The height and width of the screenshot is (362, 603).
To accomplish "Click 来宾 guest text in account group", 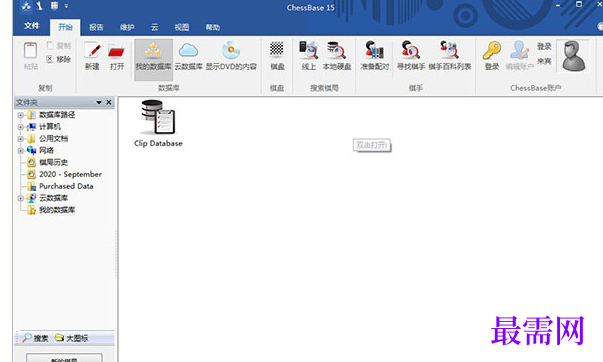I will [x=544, y=61].
